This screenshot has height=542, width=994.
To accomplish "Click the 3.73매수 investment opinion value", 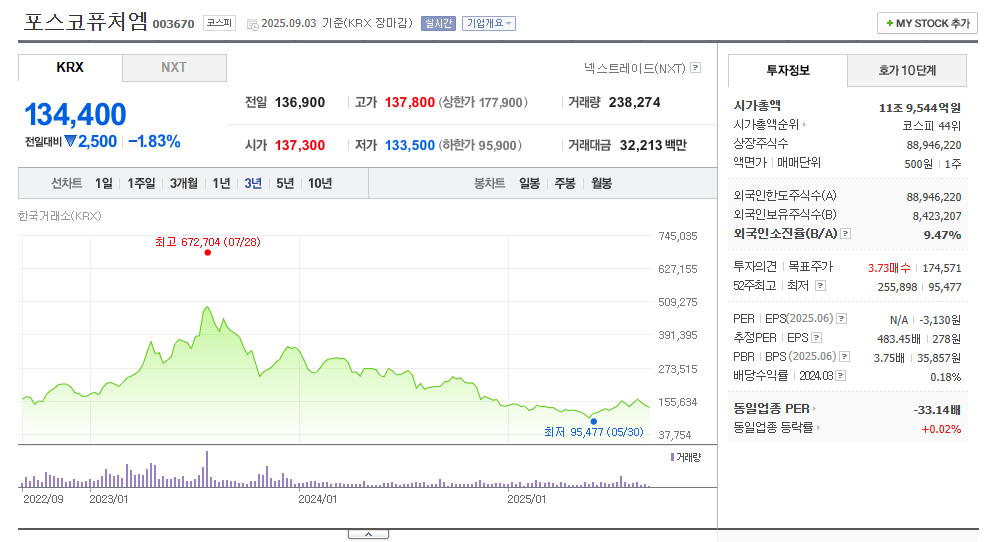I will [889, 268].
